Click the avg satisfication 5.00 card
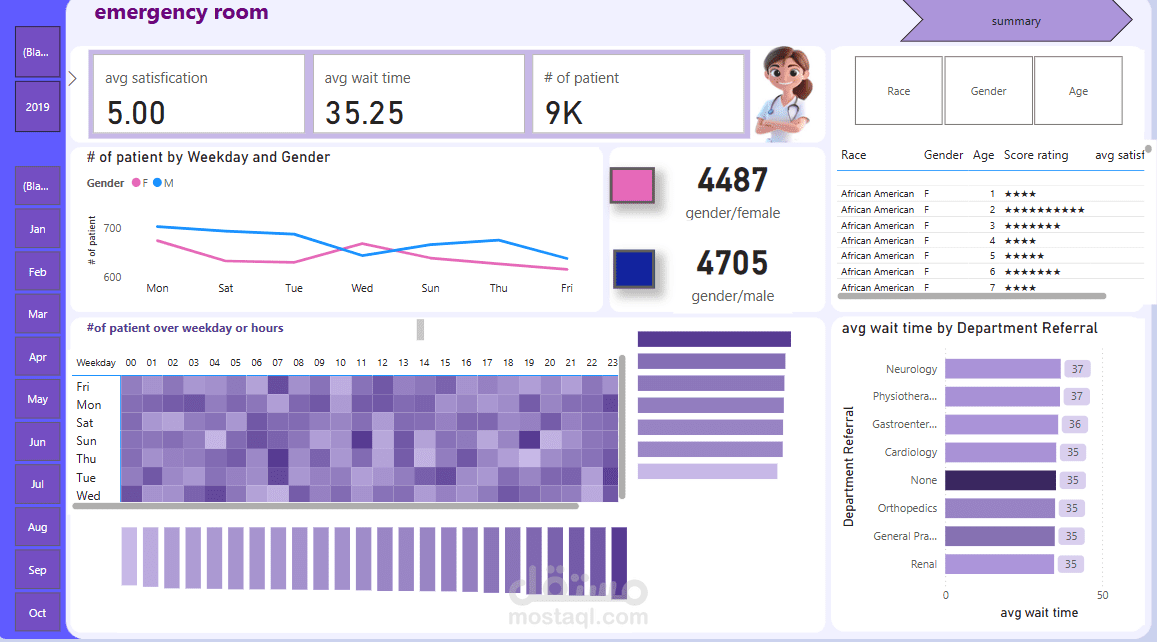The height and width of the screenshot is (642, 1157). [198, 93]
